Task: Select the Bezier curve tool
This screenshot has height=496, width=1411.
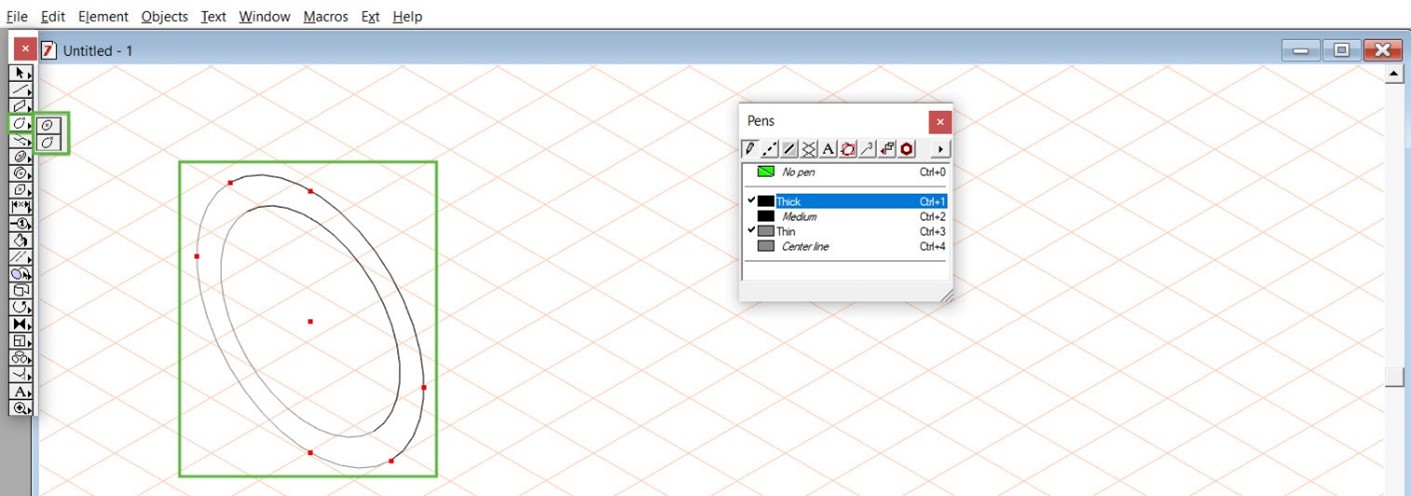Action: pyautogui.click(x=21, y=140)
